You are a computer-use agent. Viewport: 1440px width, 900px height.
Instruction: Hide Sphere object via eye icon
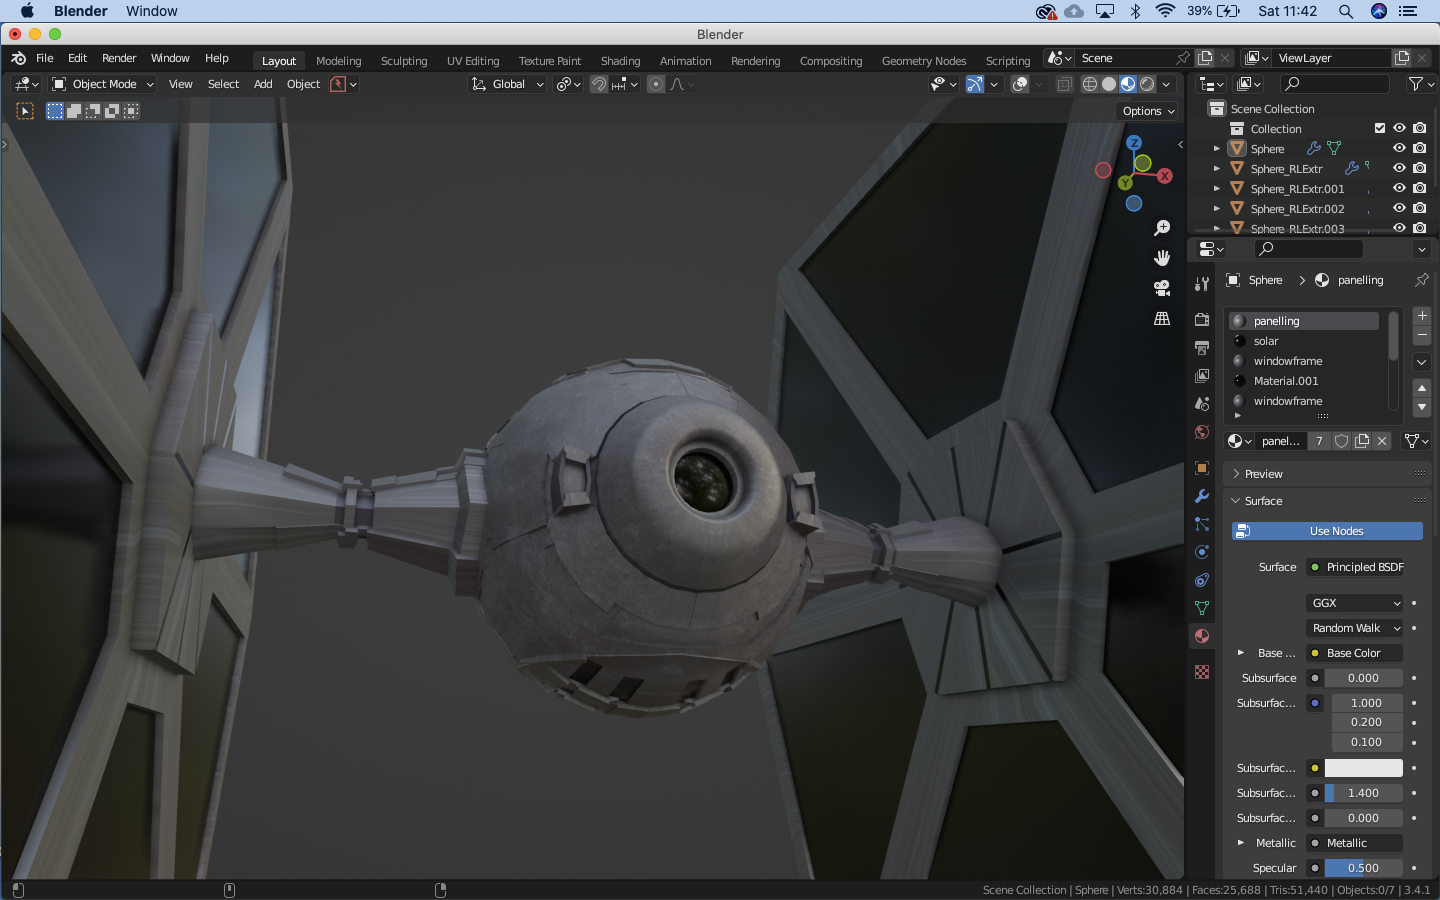[x=1399, y=148]
